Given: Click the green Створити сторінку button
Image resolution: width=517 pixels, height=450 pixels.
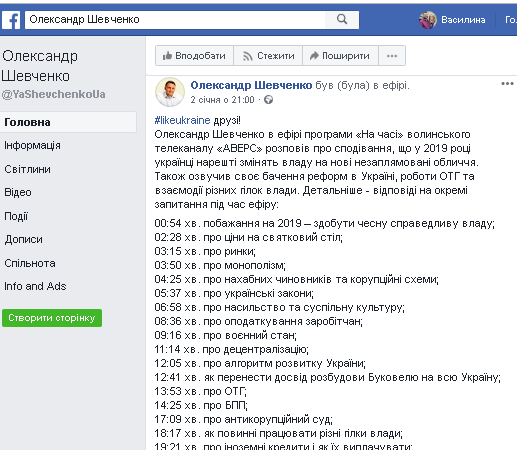Looking at the screenshot, I should point(52,318).
